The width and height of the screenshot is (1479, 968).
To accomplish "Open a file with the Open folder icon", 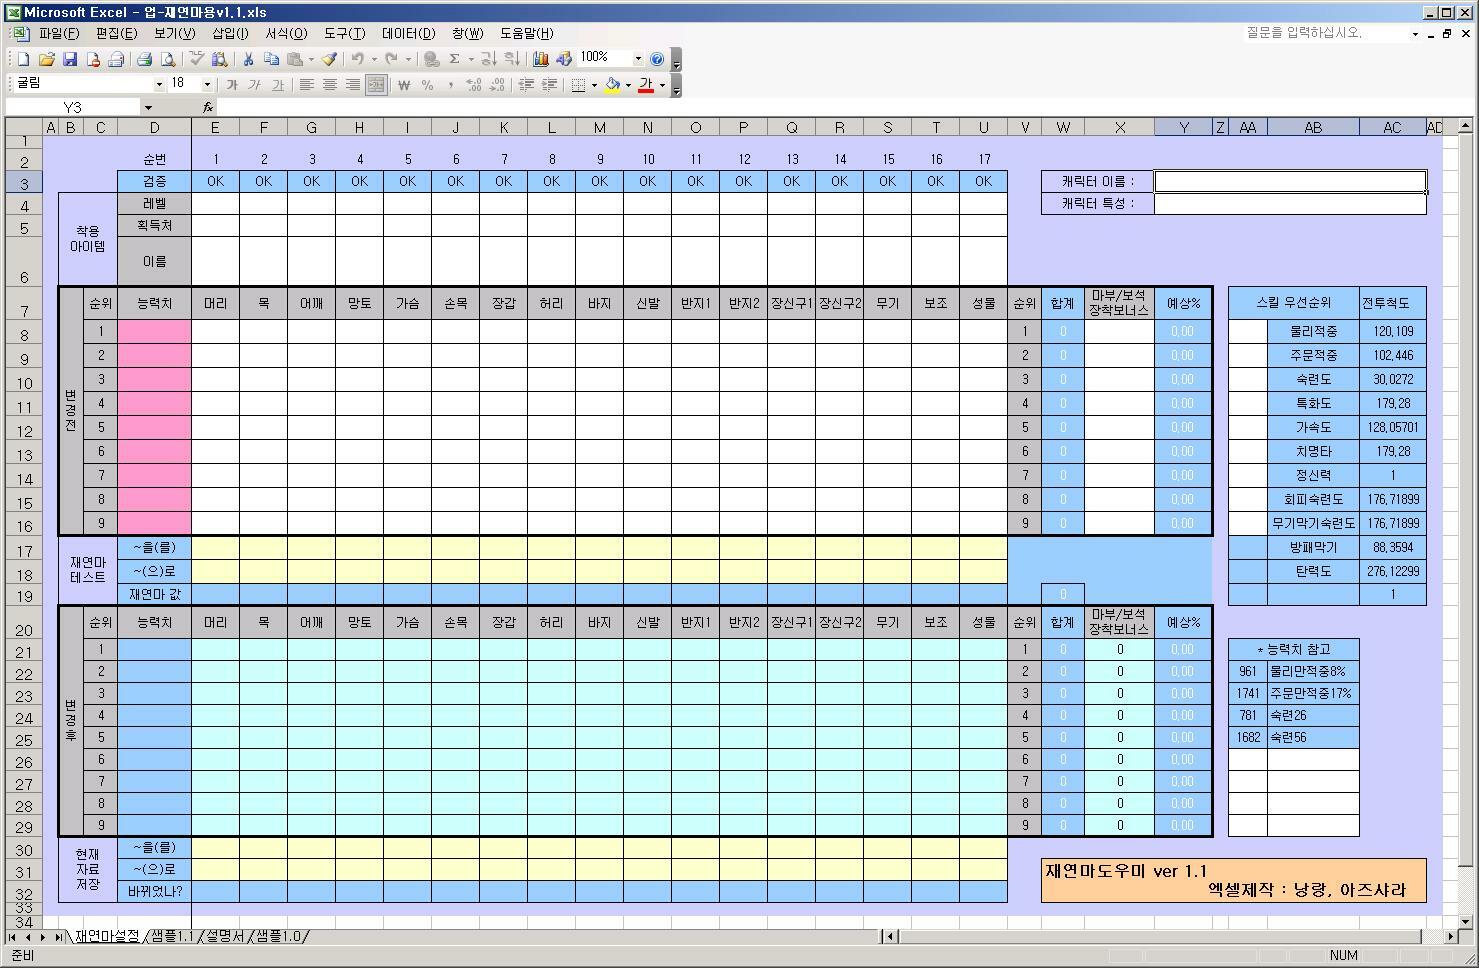I will click(46, 59).
